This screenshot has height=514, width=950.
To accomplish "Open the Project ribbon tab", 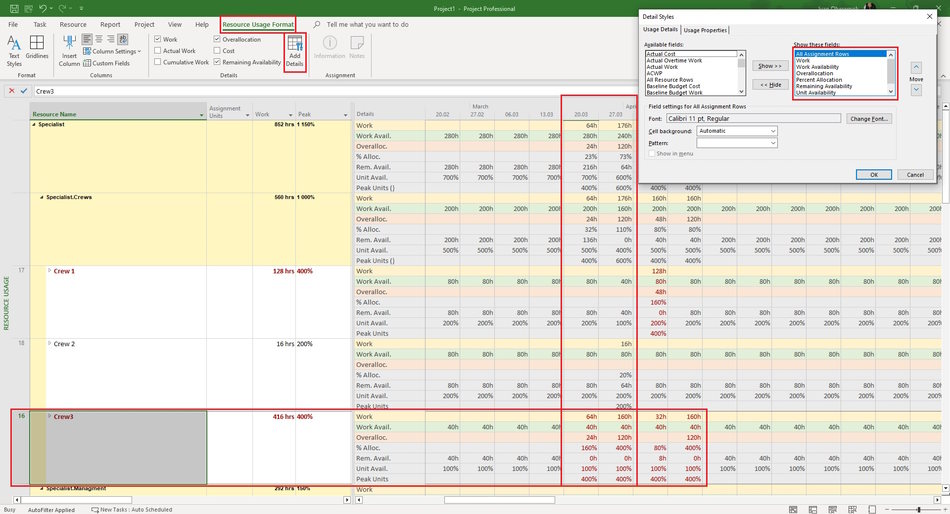I will tap(144, 24).
